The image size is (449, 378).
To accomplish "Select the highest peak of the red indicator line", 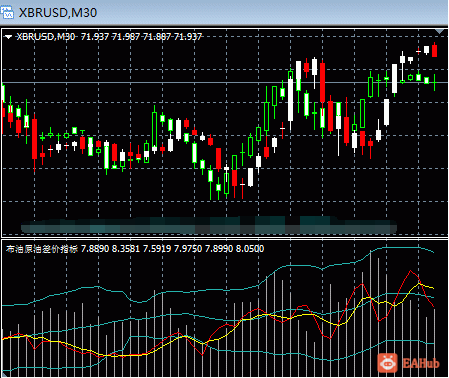I will click(x=410, y=271).
